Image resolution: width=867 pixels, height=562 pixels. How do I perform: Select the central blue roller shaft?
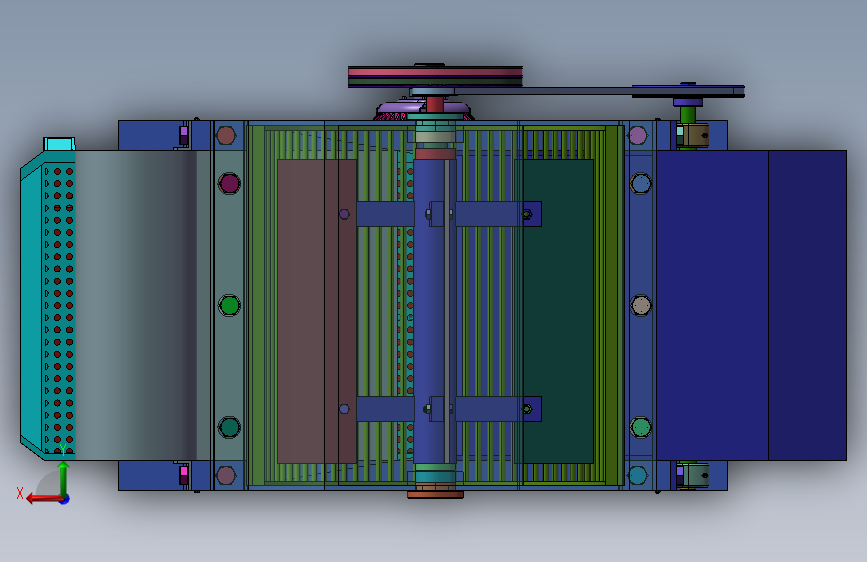click(435, 311)
